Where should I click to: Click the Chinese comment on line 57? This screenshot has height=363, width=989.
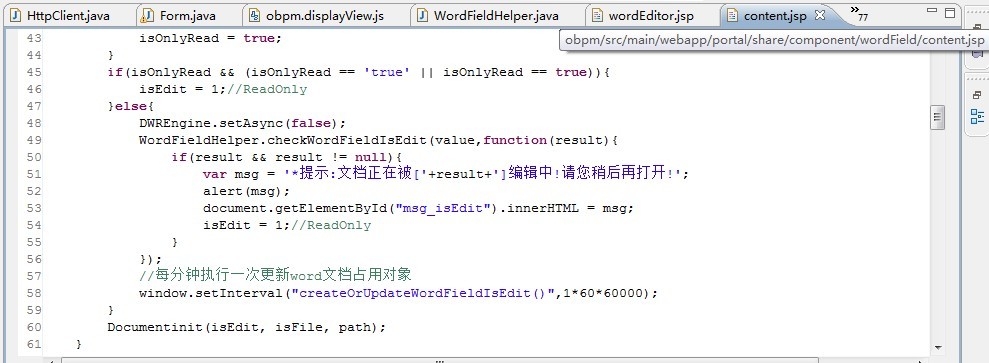(276, 275)
